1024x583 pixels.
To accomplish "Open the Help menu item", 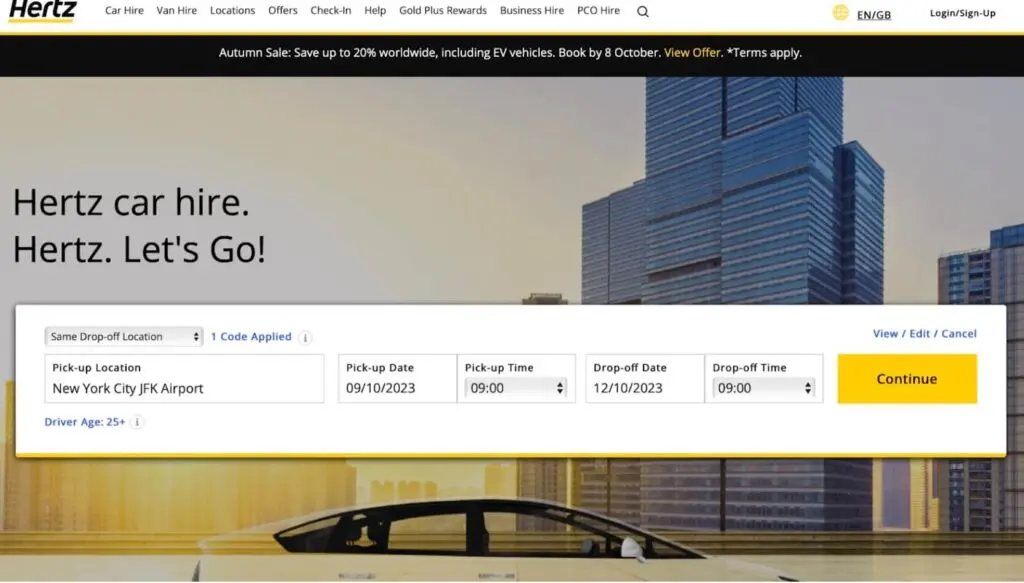I will [x=375, y=10].
